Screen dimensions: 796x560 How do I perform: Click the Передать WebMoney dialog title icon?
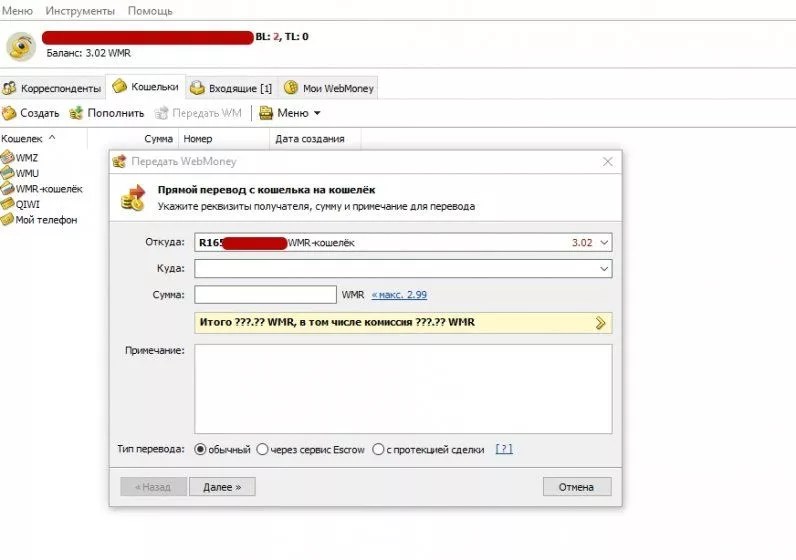(119, 161)
